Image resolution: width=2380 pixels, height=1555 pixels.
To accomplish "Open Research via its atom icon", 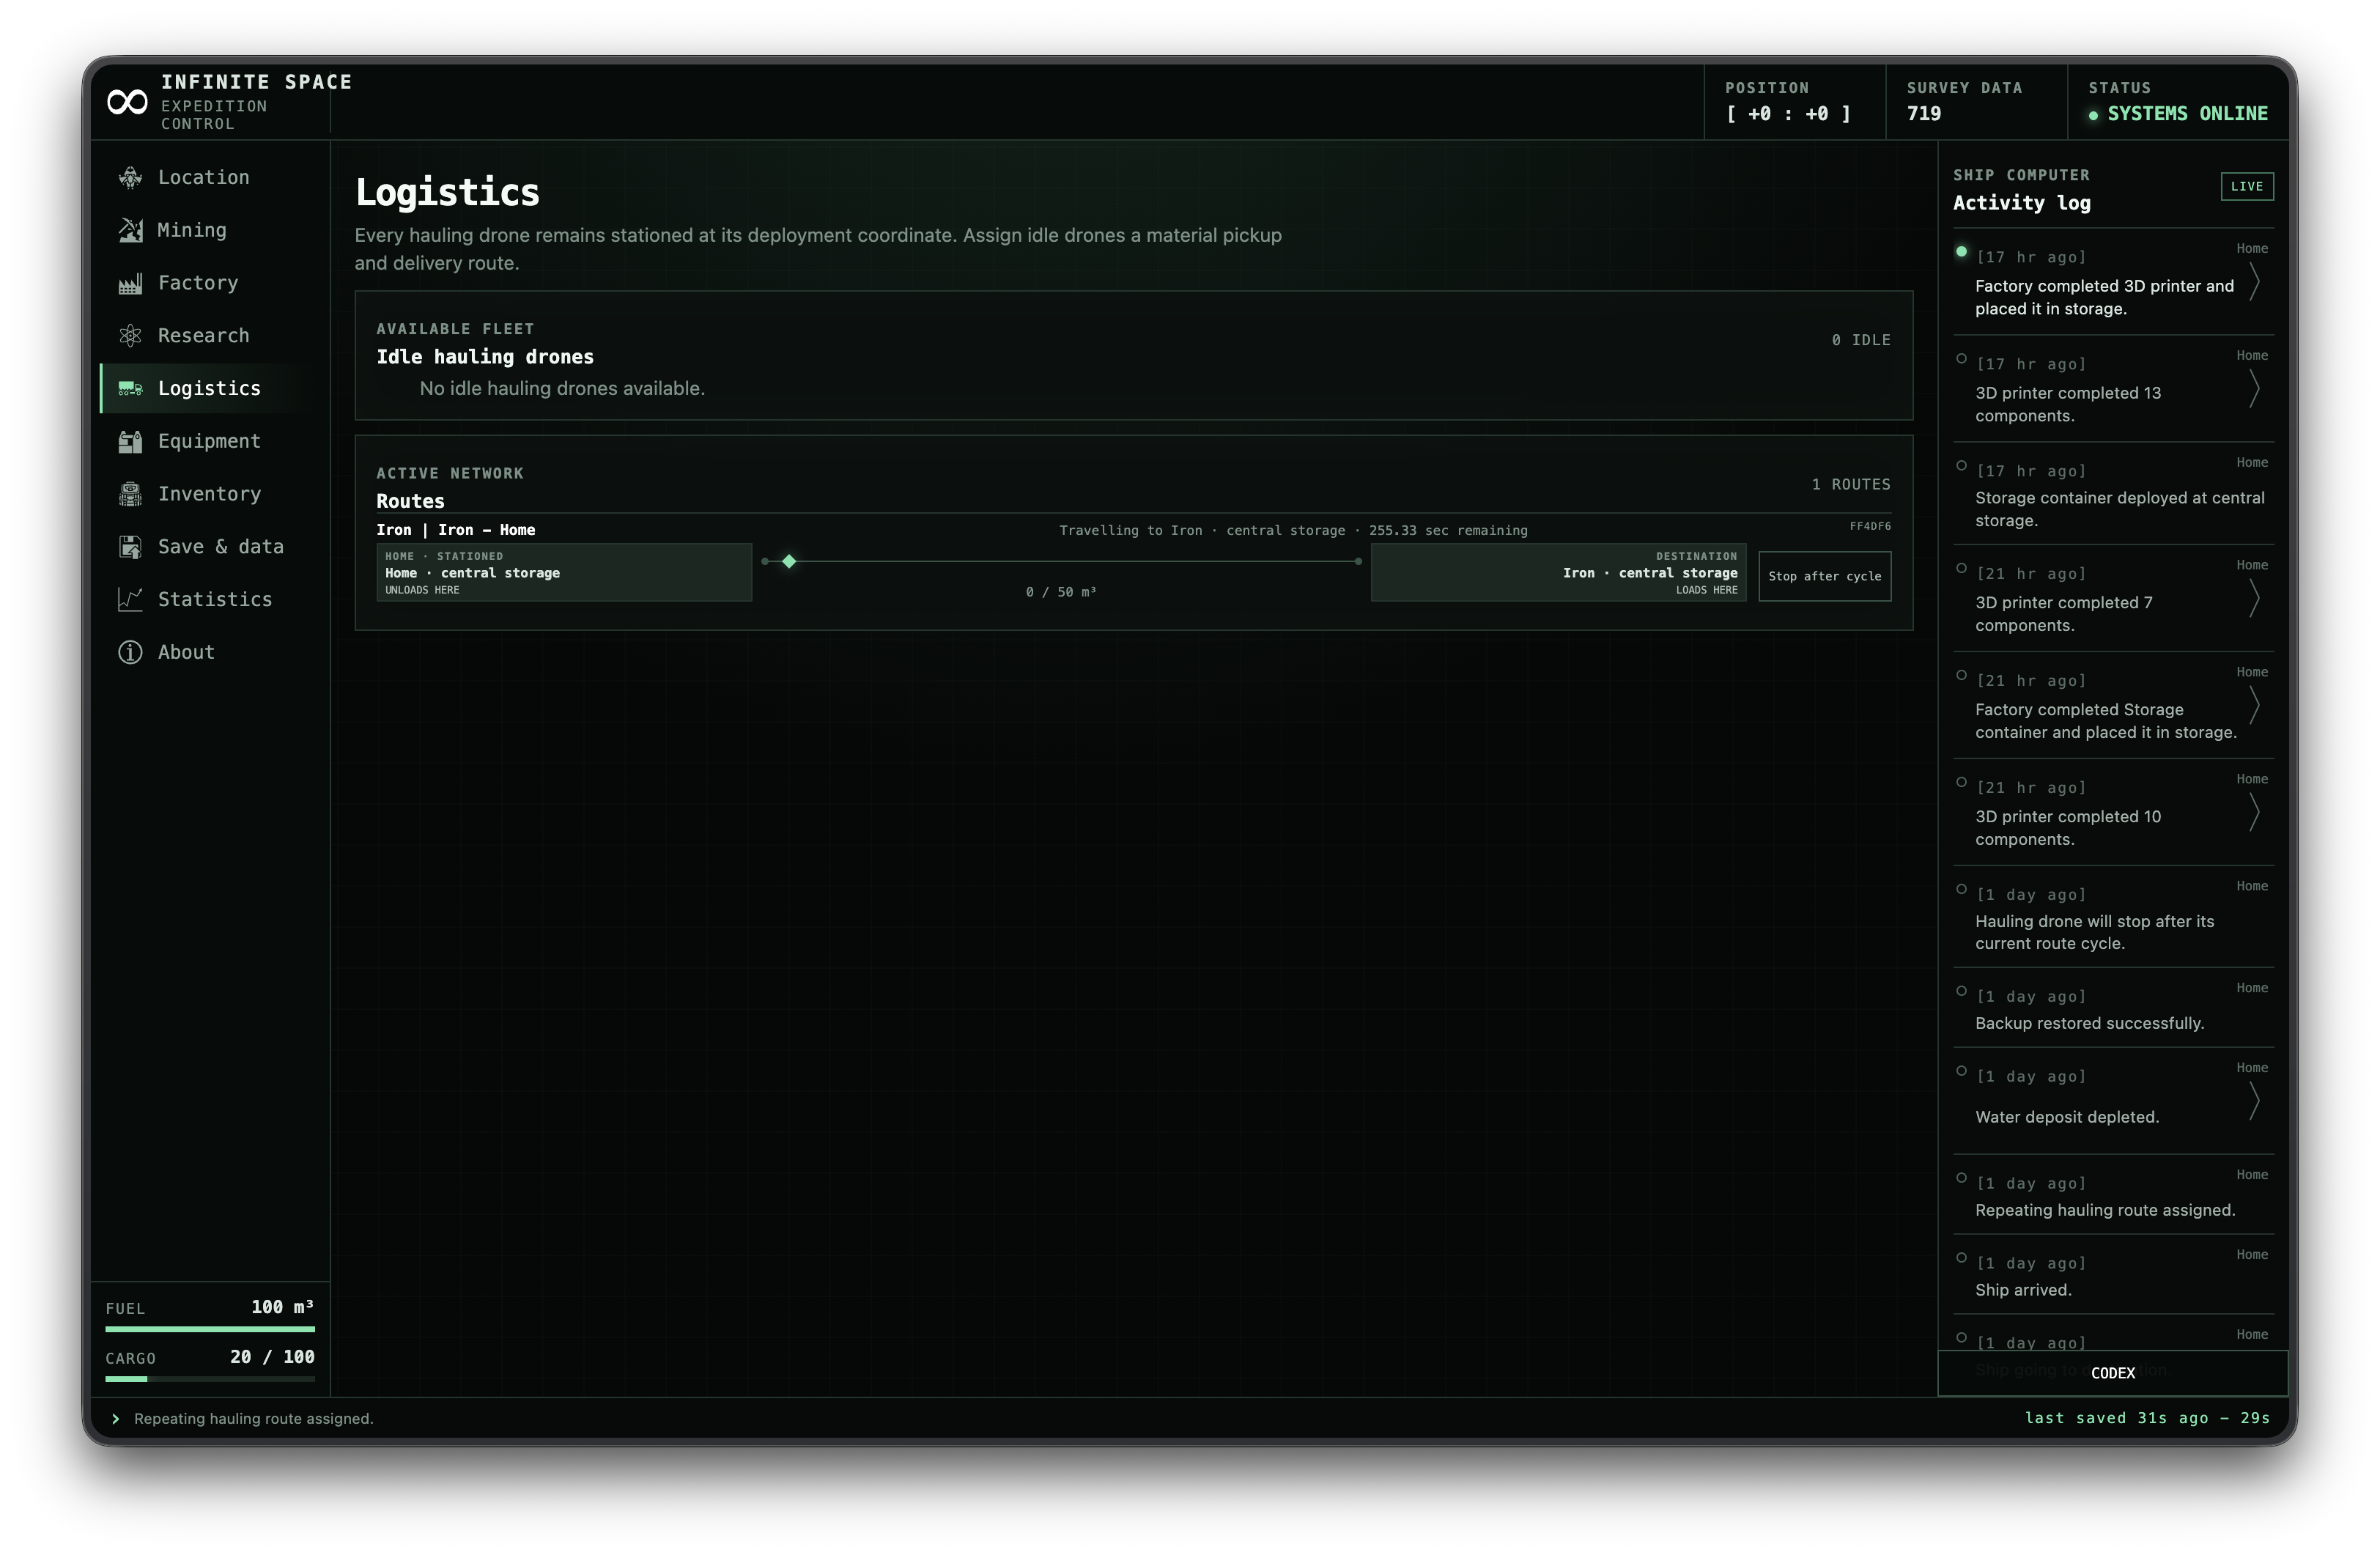I will (x=130, y=336).
